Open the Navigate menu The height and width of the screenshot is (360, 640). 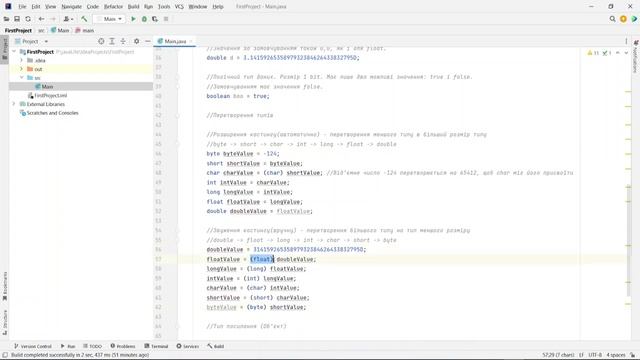pyautogui.click(x=71, y=7)
